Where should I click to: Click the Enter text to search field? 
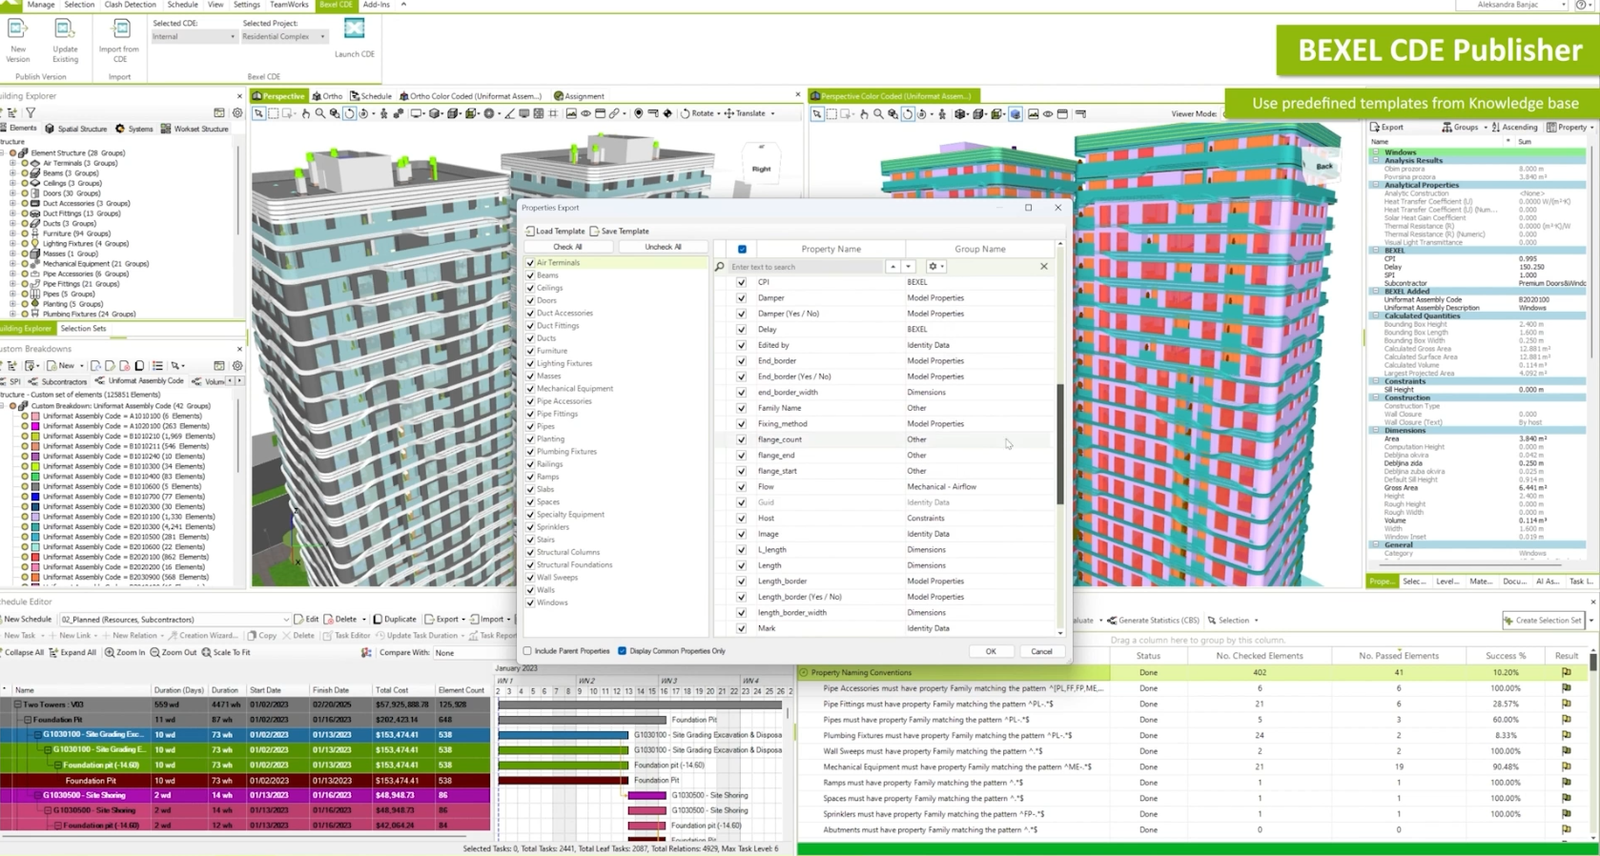click(805, 267)
